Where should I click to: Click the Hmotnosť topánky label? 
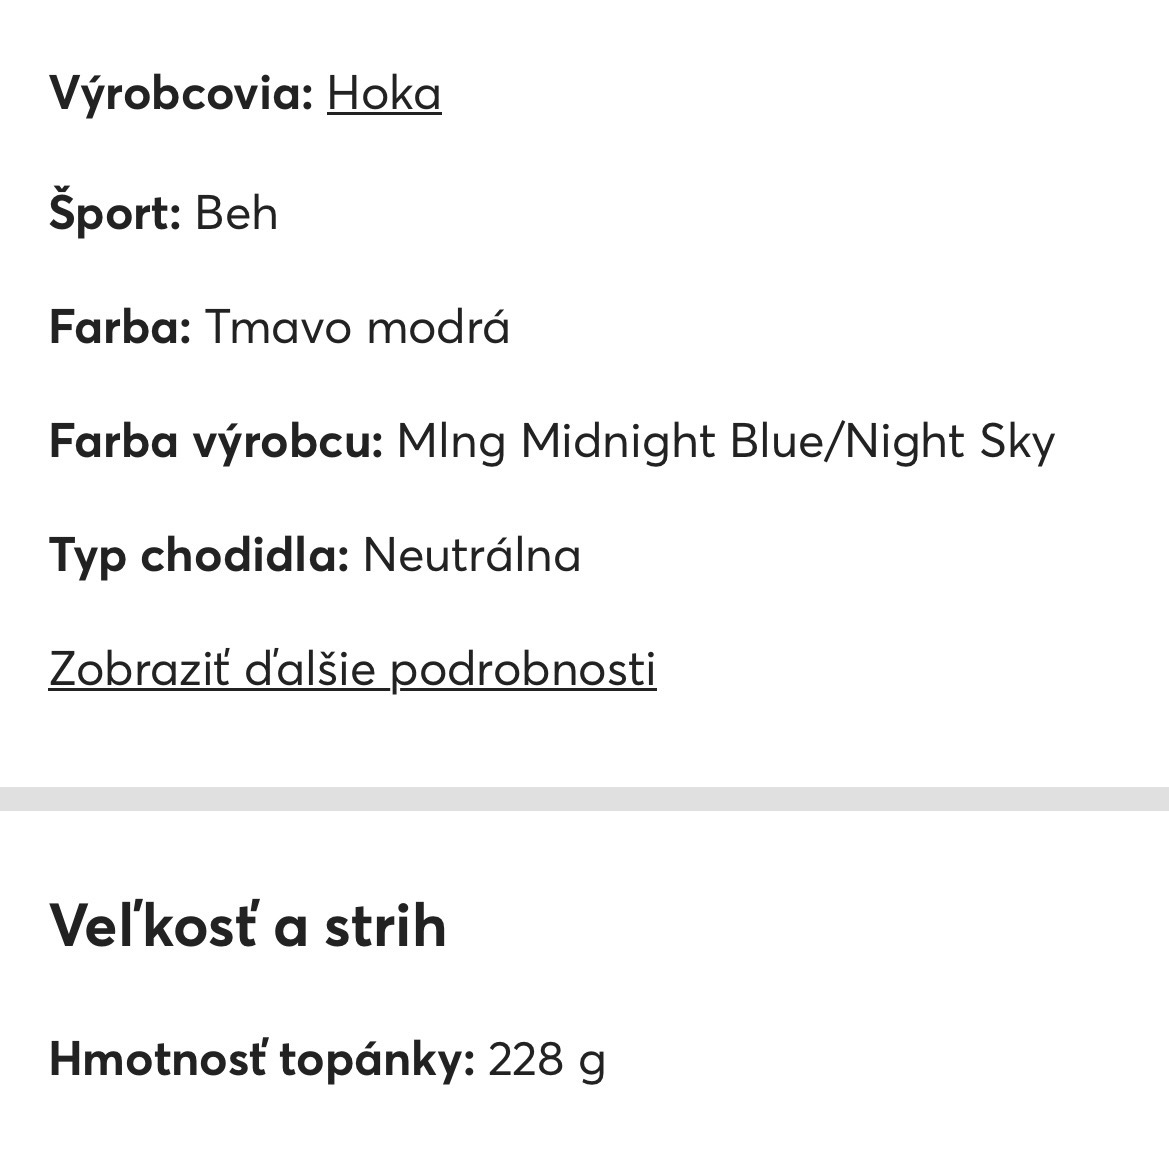coord(261,1057)
